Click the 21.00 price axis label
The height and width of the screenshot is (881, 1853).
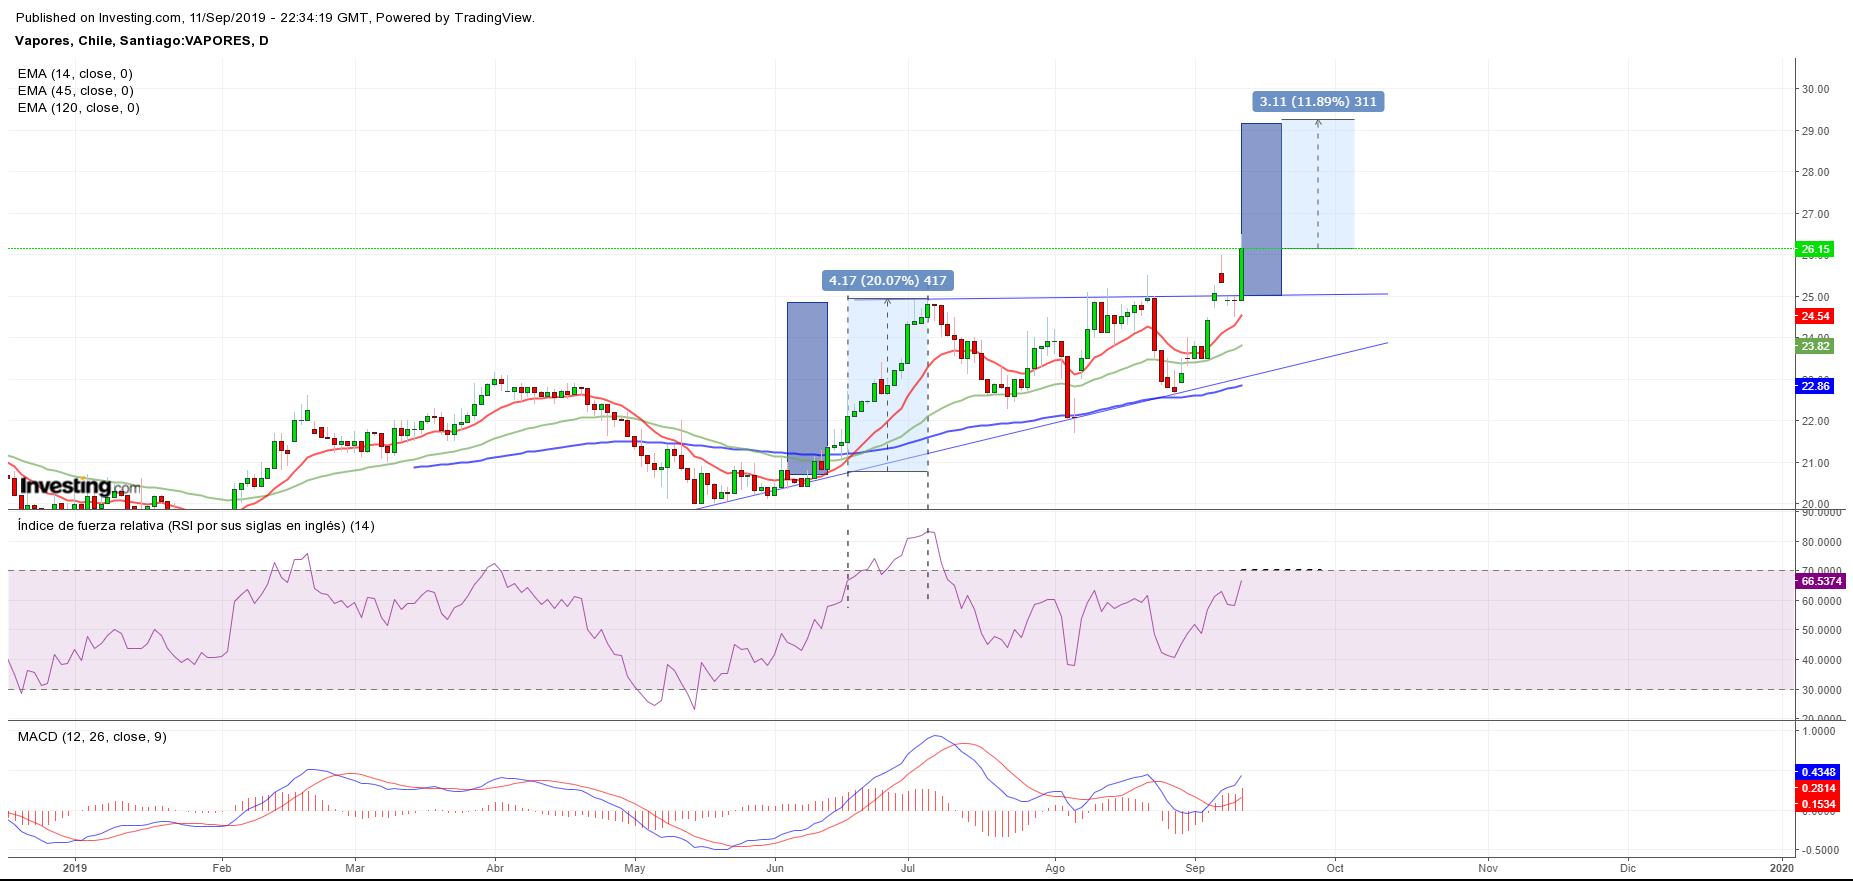(x=1815, y=463)
